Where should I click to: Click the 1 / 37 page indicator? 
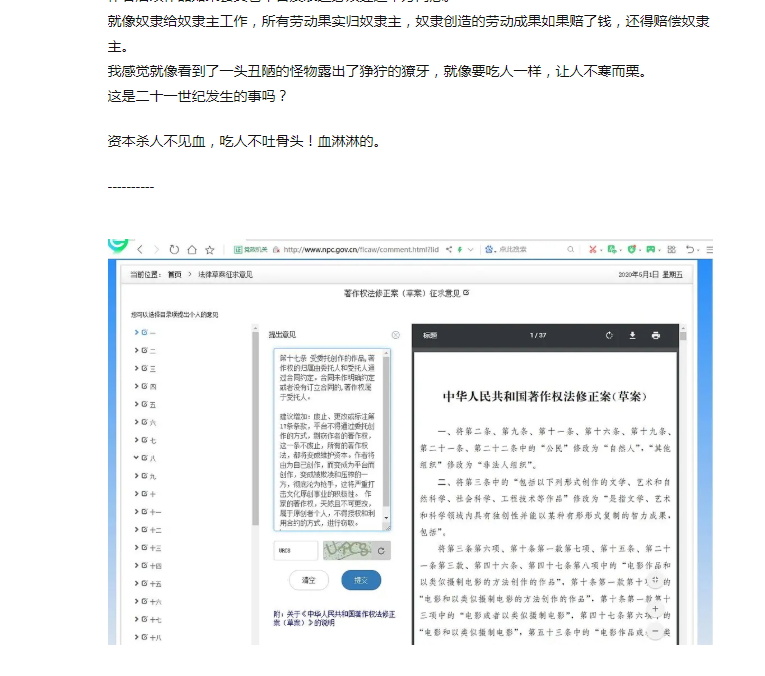(x=538, y=335)
